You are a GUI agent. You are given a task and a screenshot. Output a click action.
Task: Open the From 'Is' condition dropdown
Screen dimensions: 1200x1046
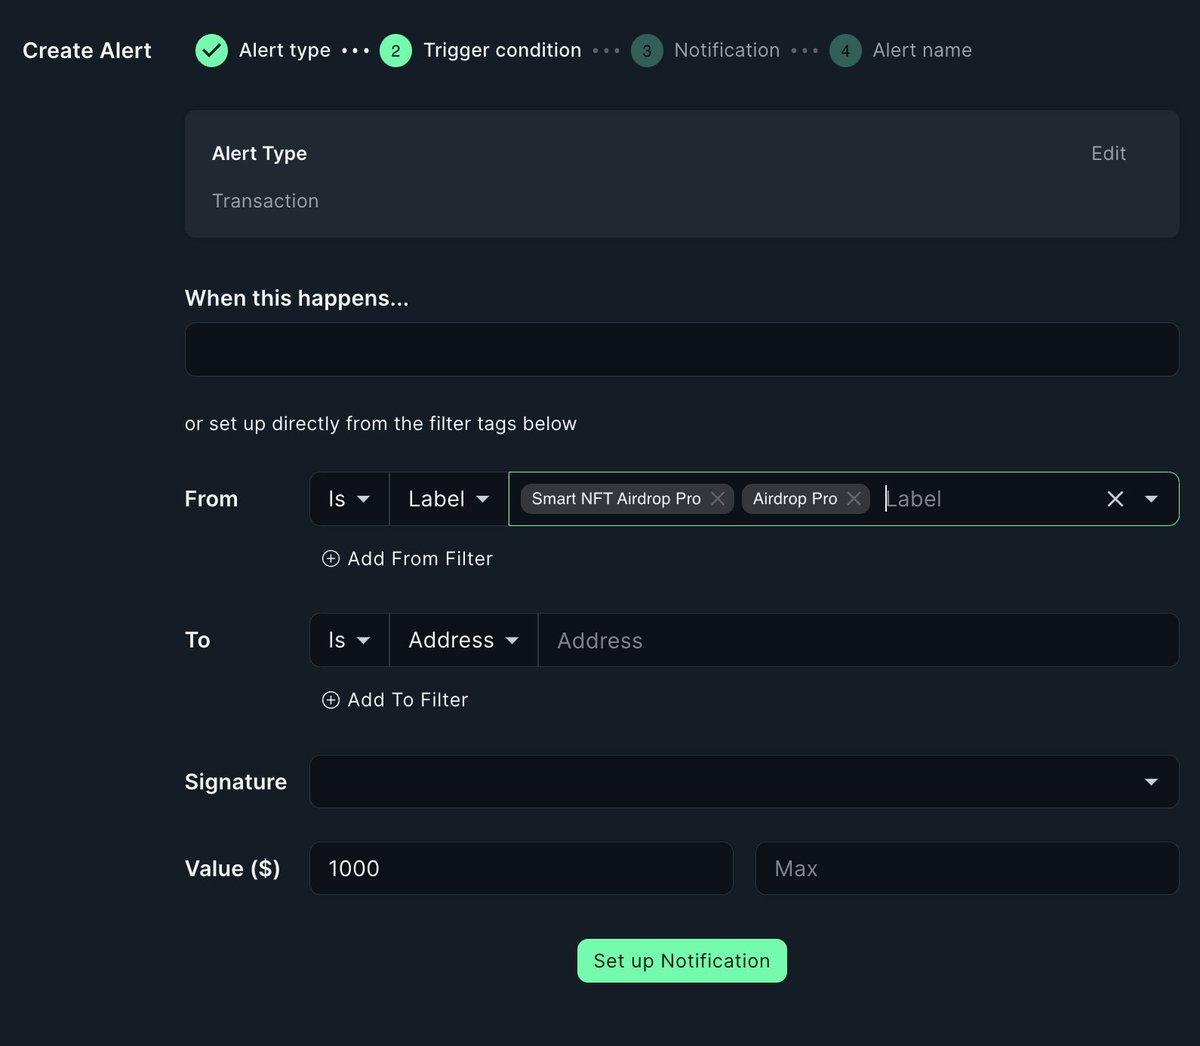tap(348, 498)
